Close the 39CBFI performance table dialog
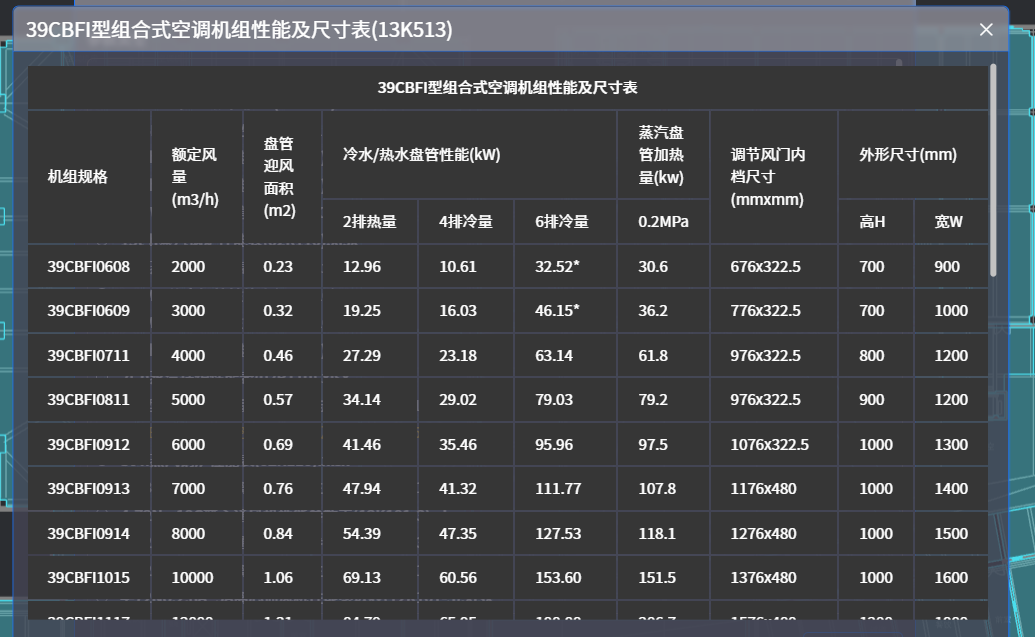This screenshot has height=637, width=1035. click(986, 30)
